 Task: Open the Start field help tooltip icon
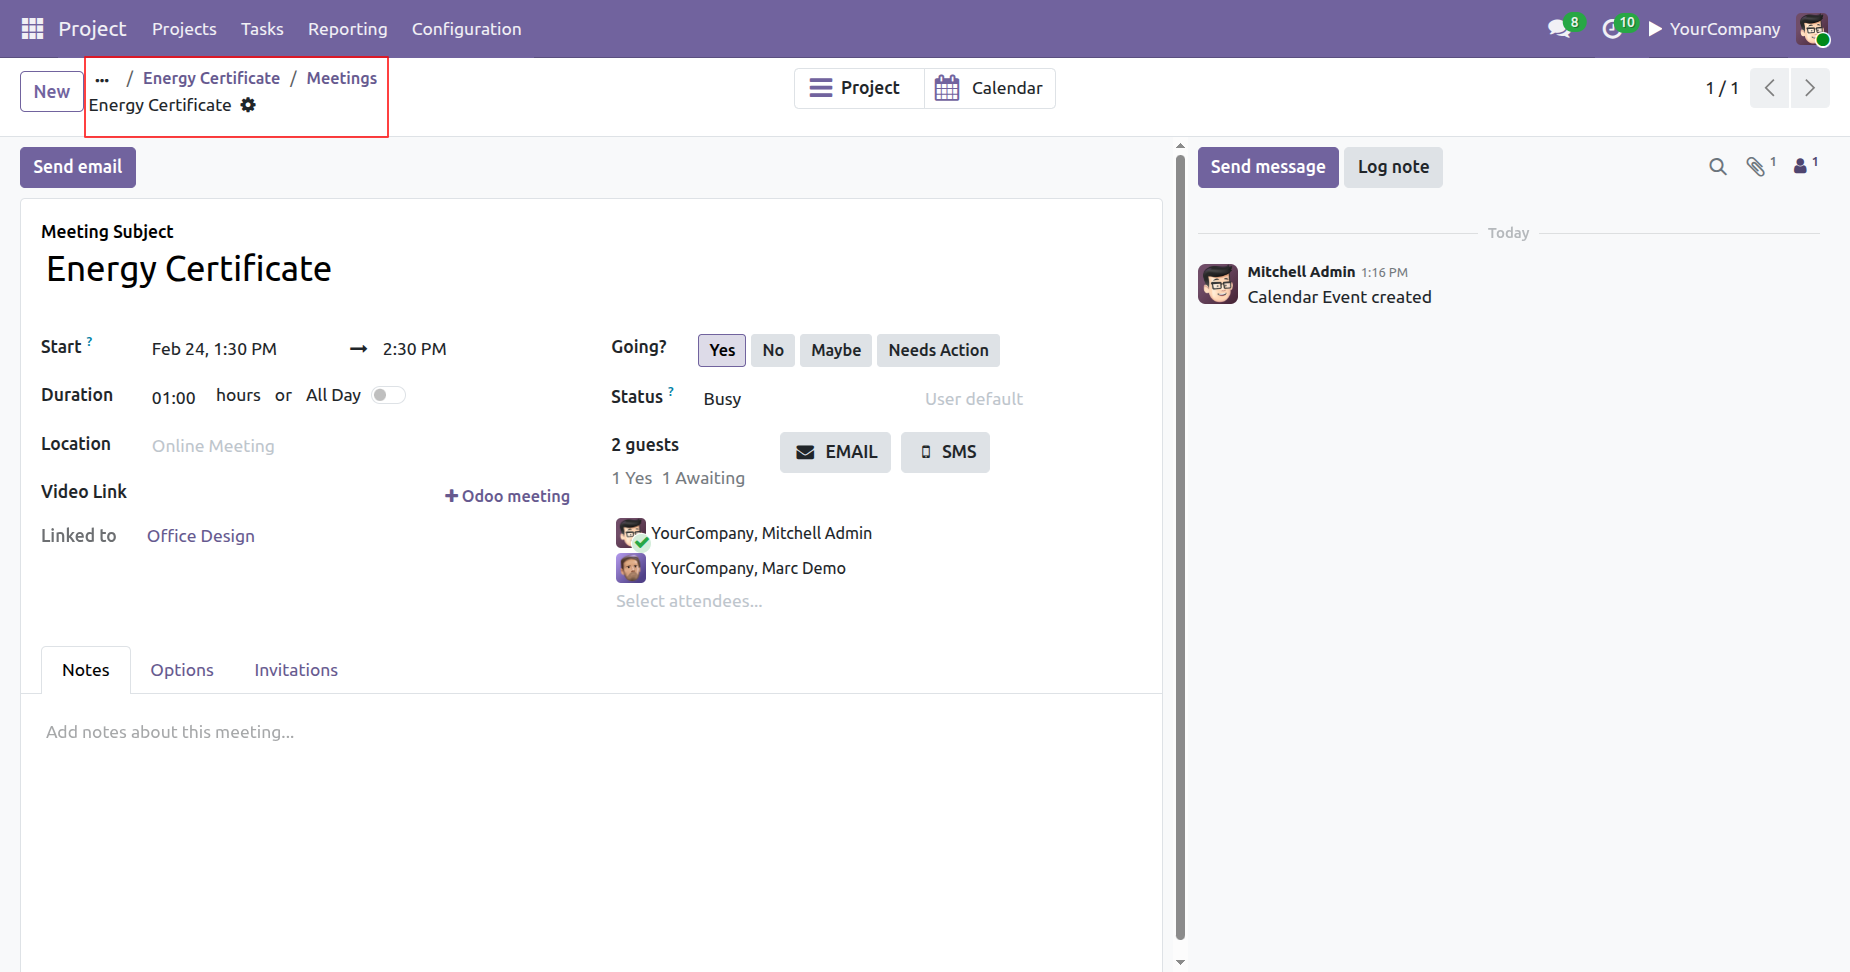[89, 342]
